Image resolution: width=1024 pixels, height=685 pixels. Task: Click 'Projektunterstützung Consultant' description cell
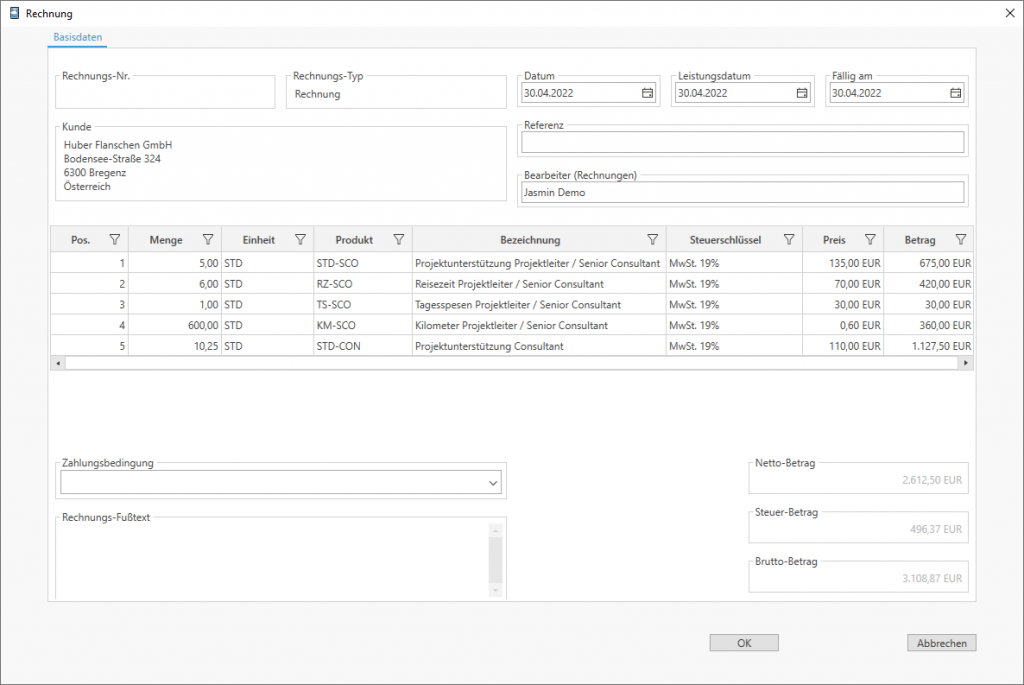tap(539, 346)
